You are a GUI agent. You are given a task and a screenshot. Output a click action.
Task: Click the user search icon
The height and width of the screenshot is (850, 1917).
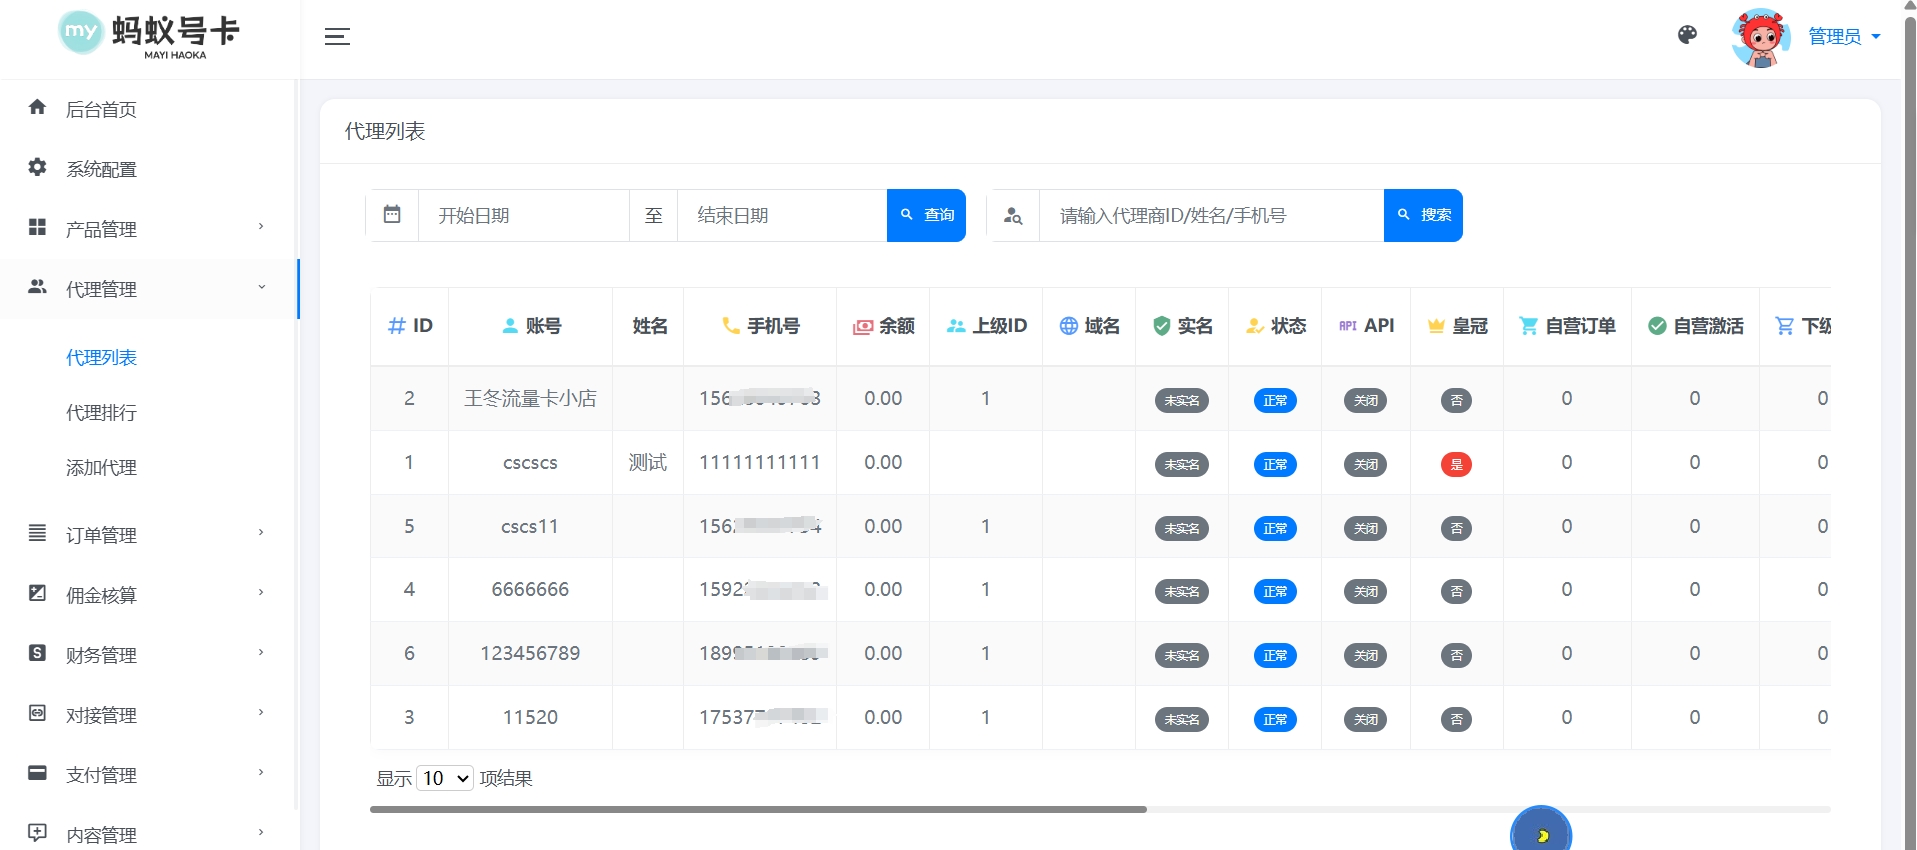click(x=1013, y=216)
